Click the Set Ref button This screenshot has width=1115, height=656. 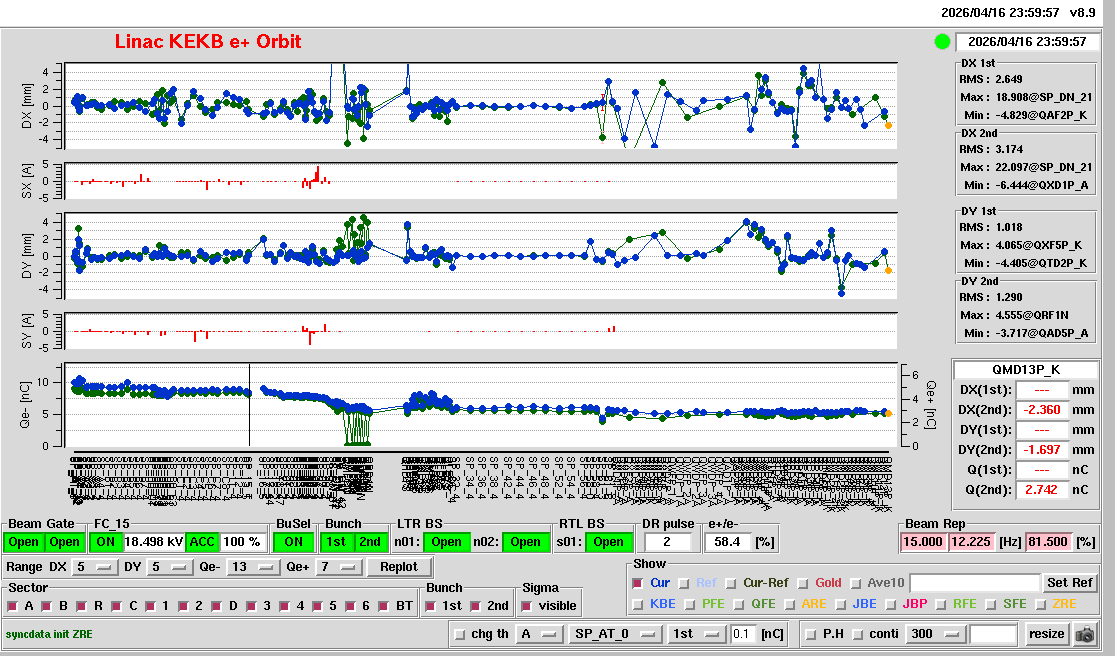[1069, 583]
